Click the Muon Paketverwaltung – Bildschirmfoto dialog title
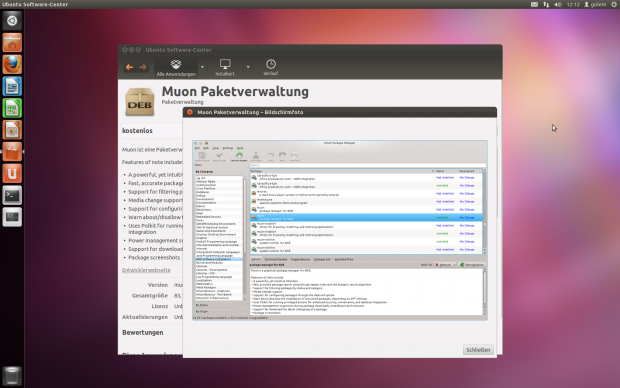620x388 pixels. [250, 112]
